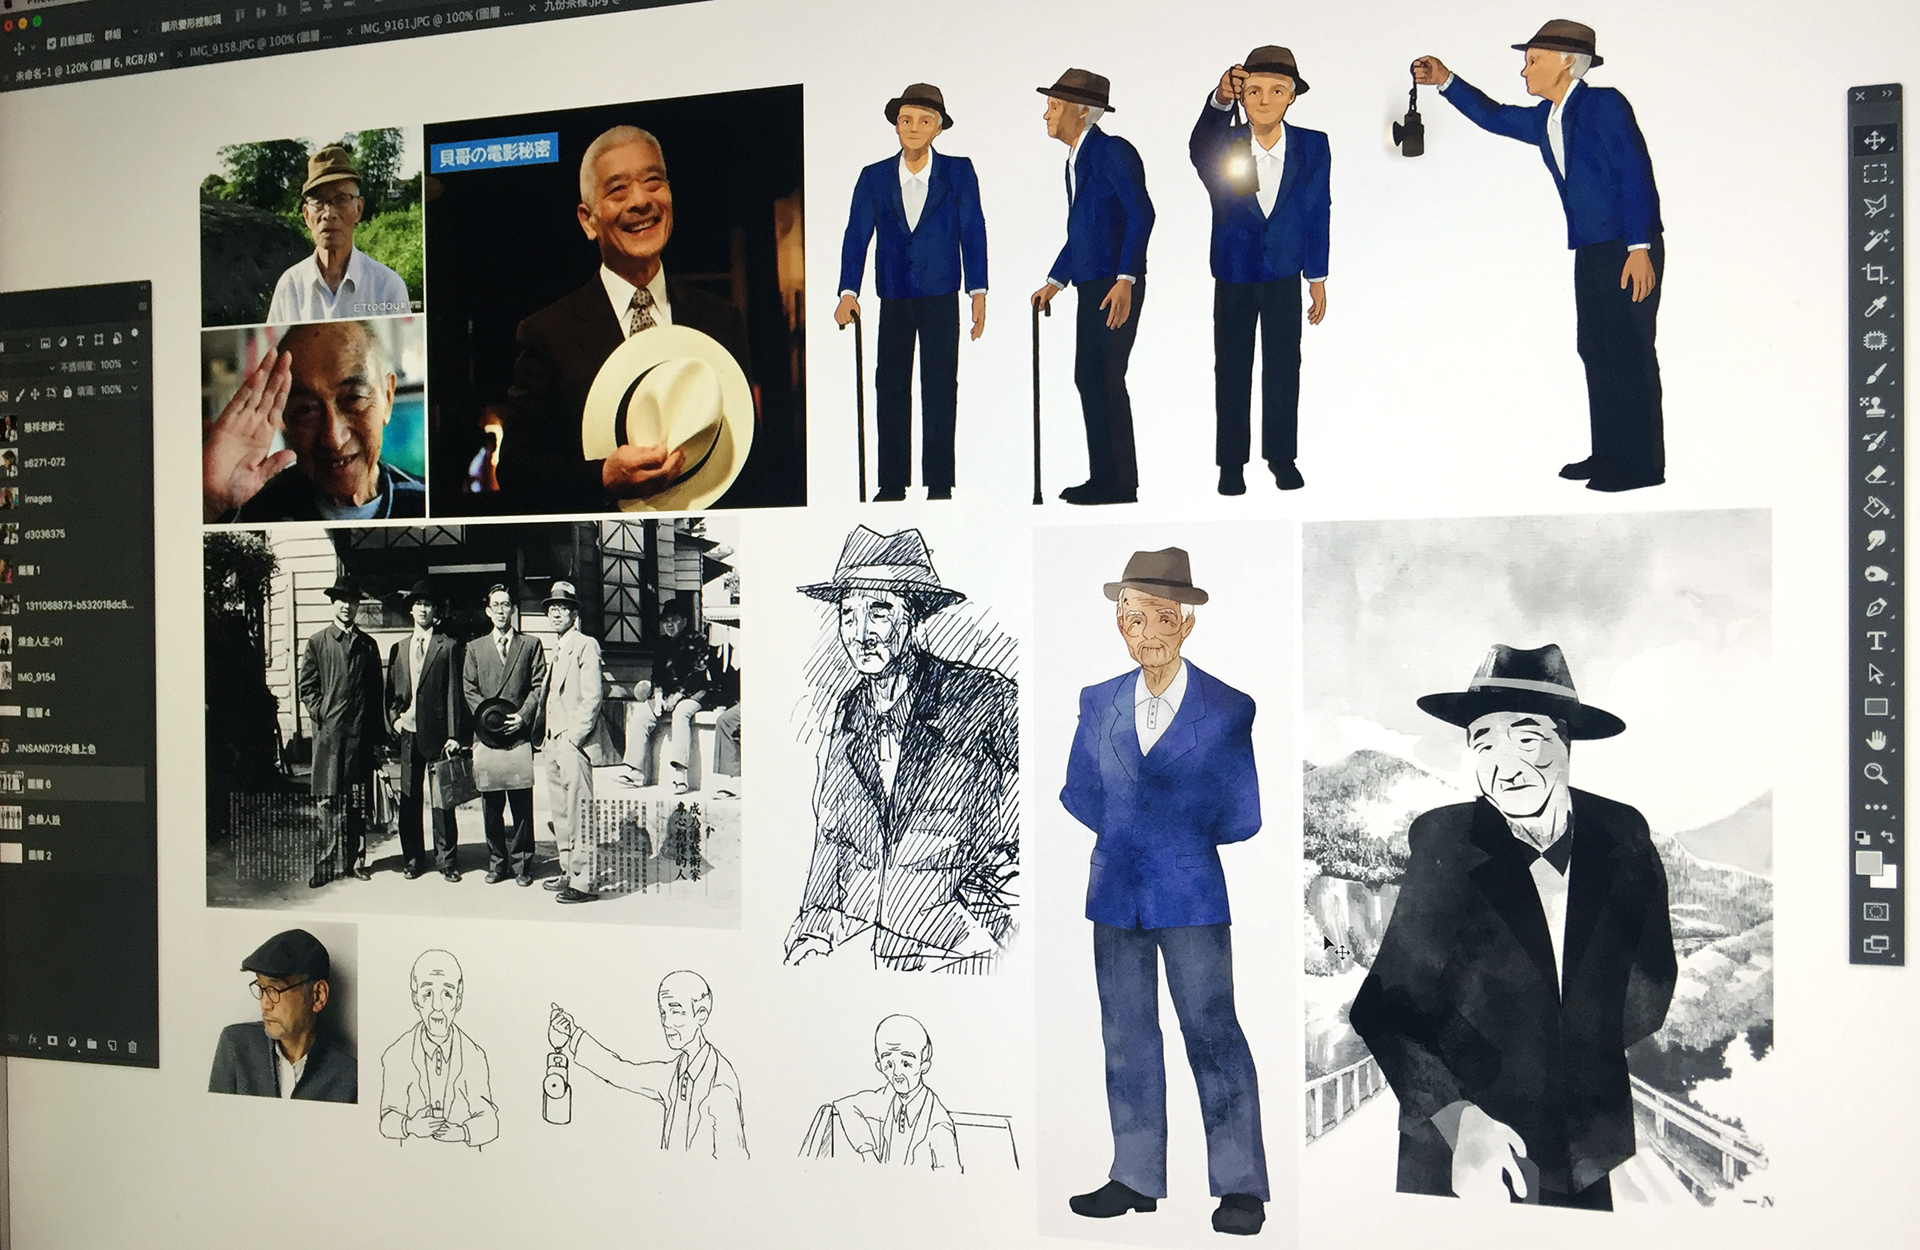Viewport: 1920px width, 1250px height.
Task: Select the Polygonal Lasso tool
Action: coord(1874,207)
